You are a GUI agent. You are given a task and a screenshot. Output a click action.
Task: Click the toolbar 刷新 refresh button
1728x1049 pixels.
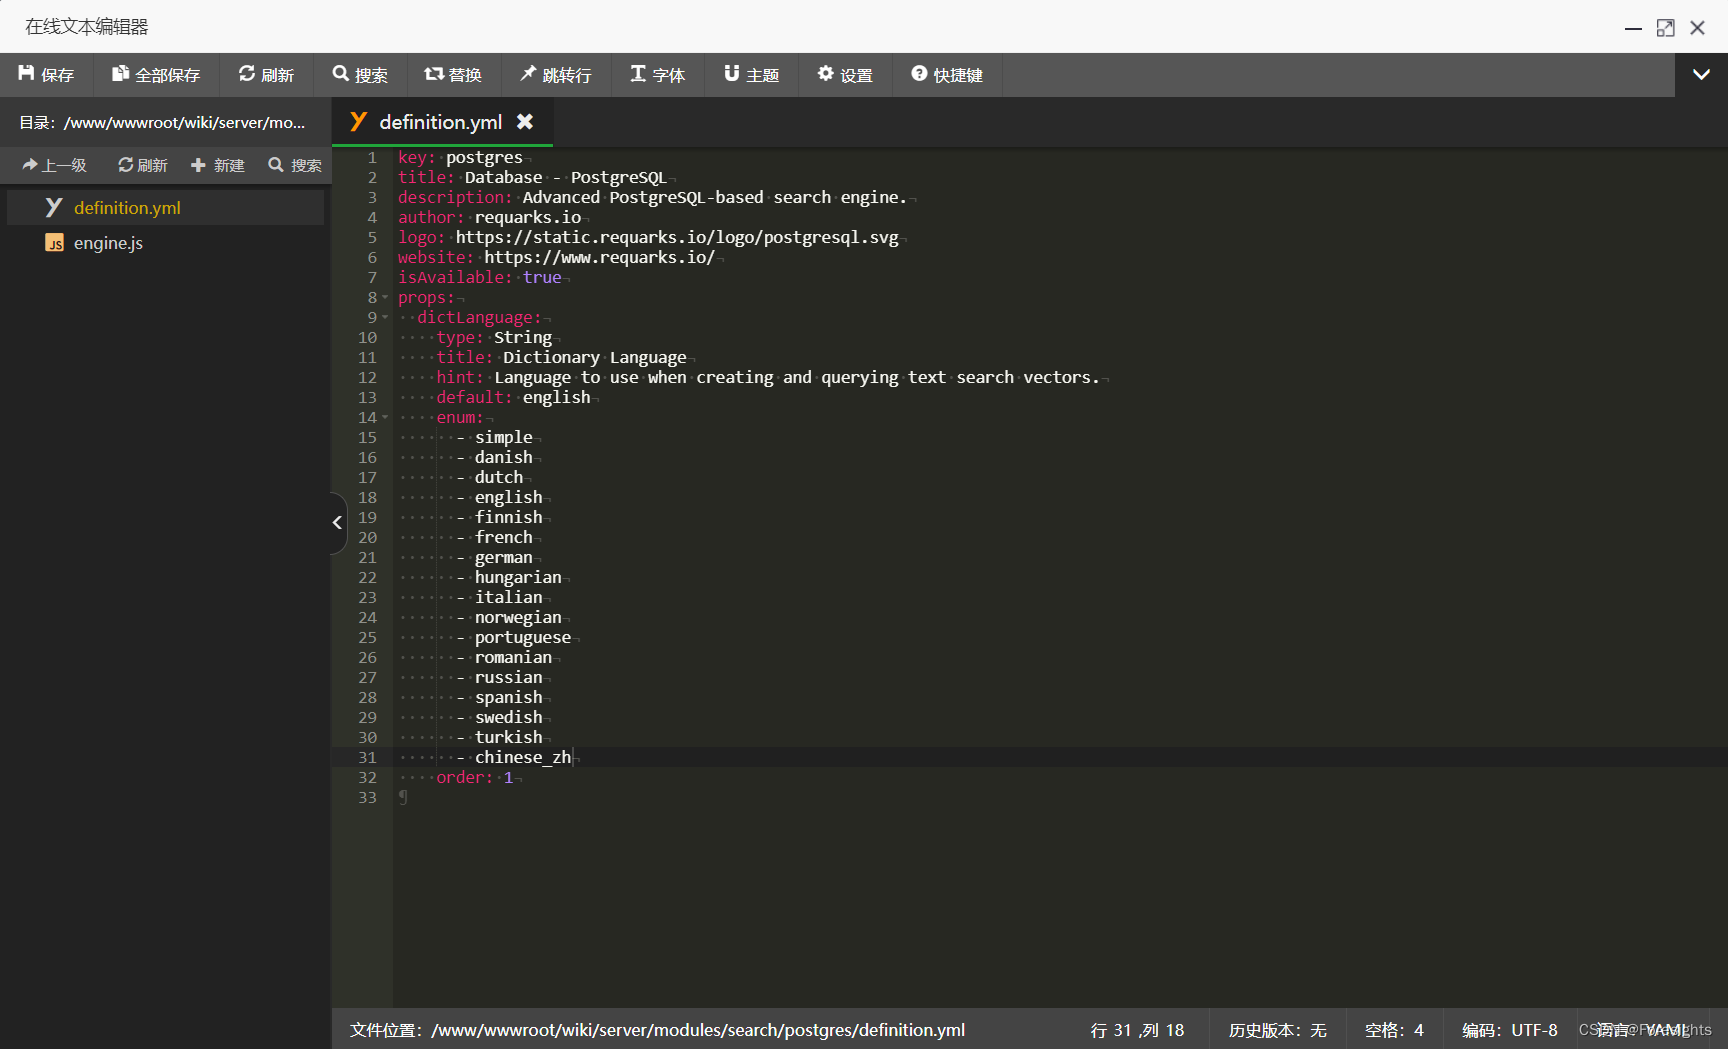click(266, 75)
